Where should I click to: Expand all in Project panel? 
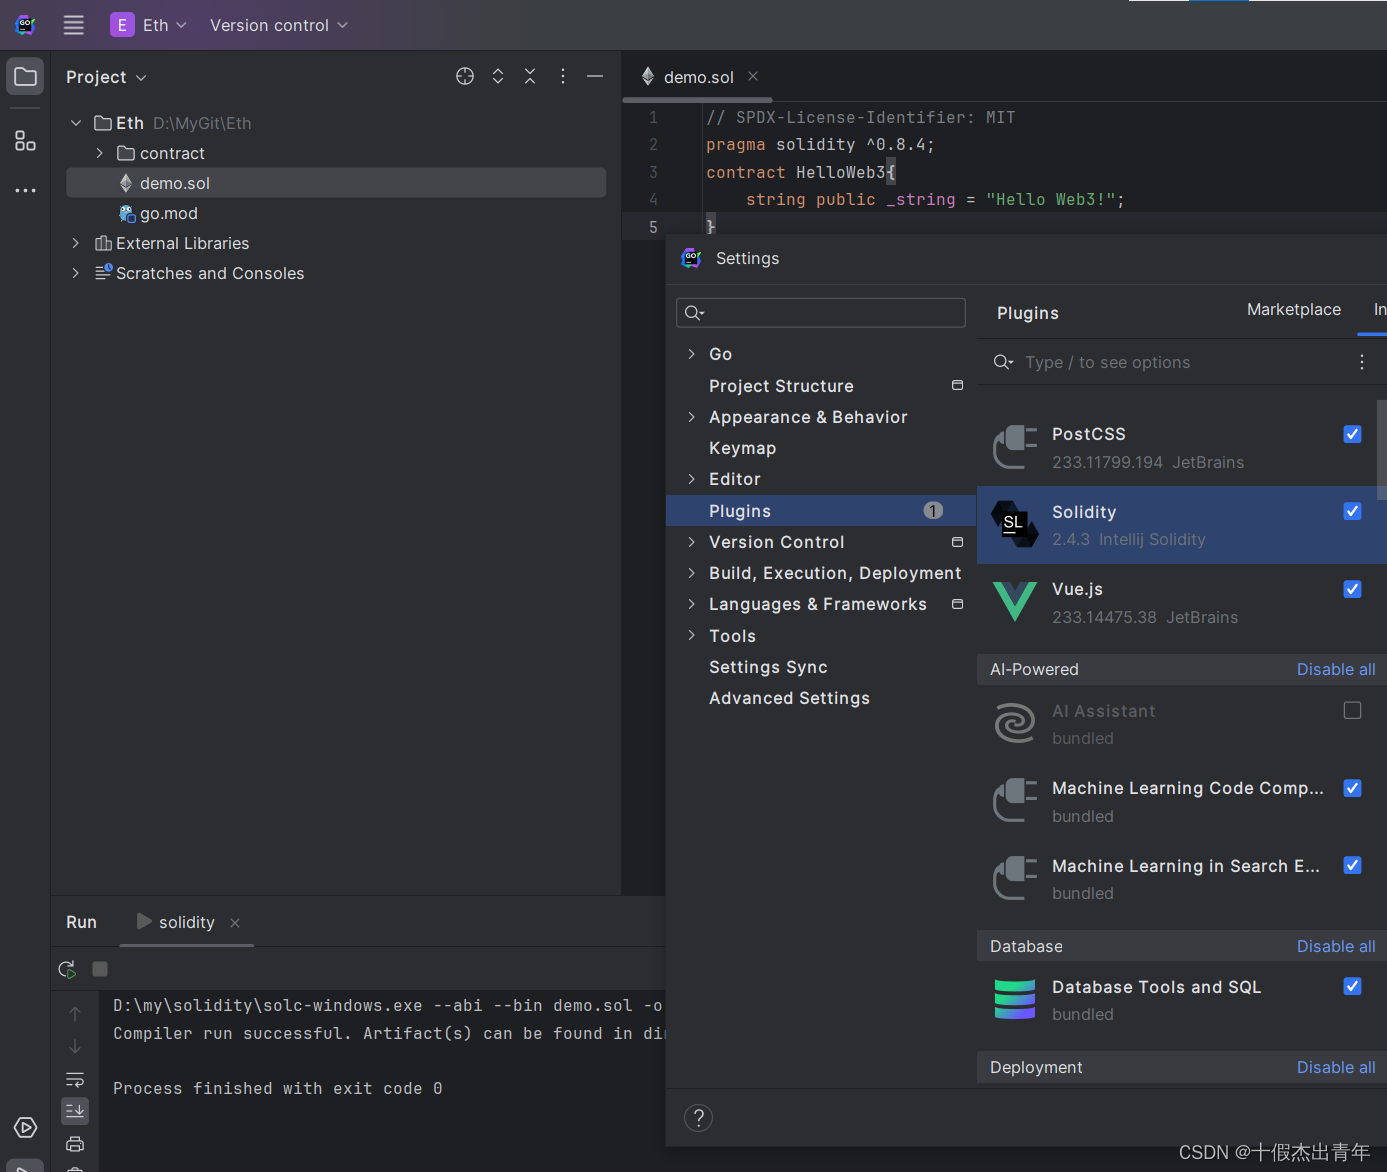(498, 77)
